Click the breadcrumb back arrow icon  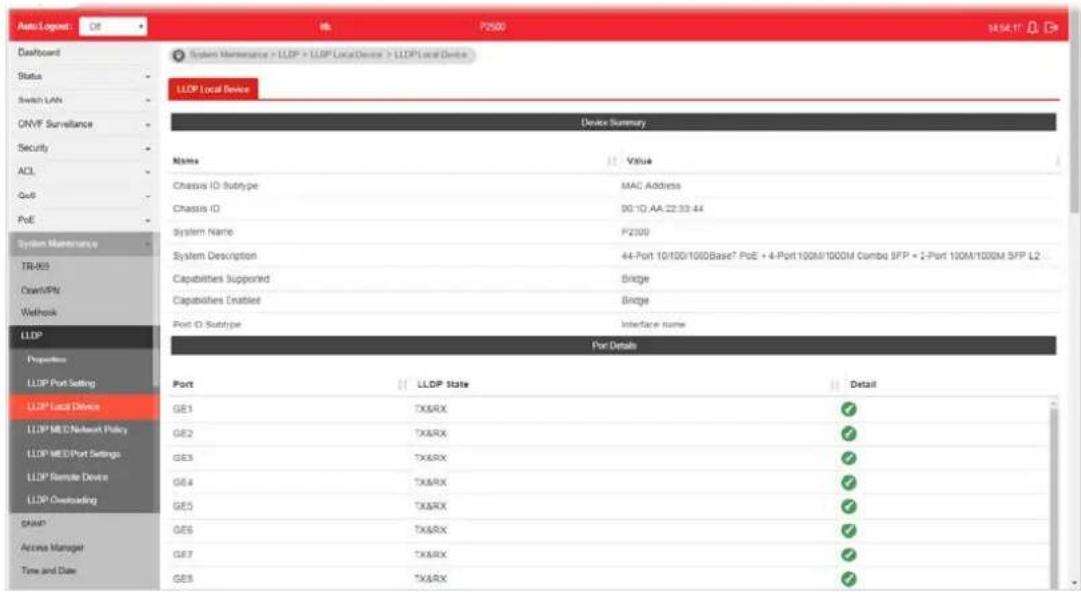coord(179,55)
